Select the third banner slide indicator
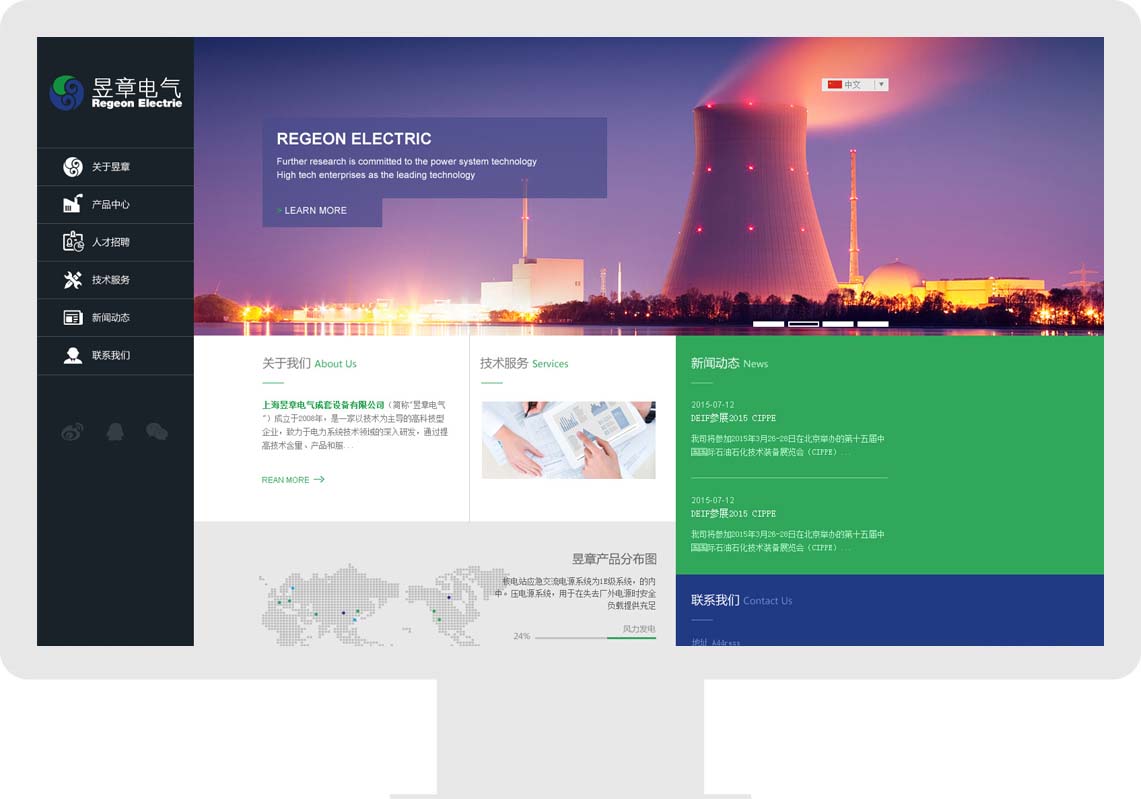Image resolution: width=1141 pixels, height=799 pixels. point(838,324)
